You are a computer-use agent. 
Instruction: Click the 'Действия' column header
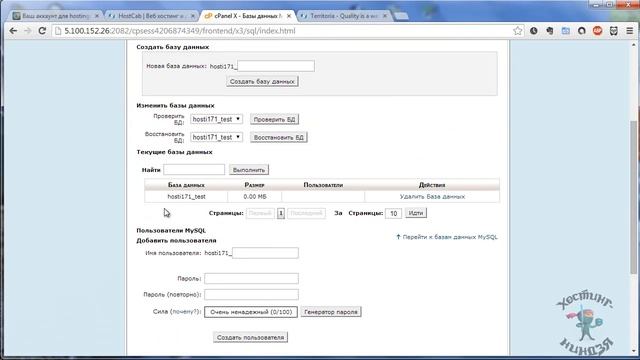tap(432, 185)
